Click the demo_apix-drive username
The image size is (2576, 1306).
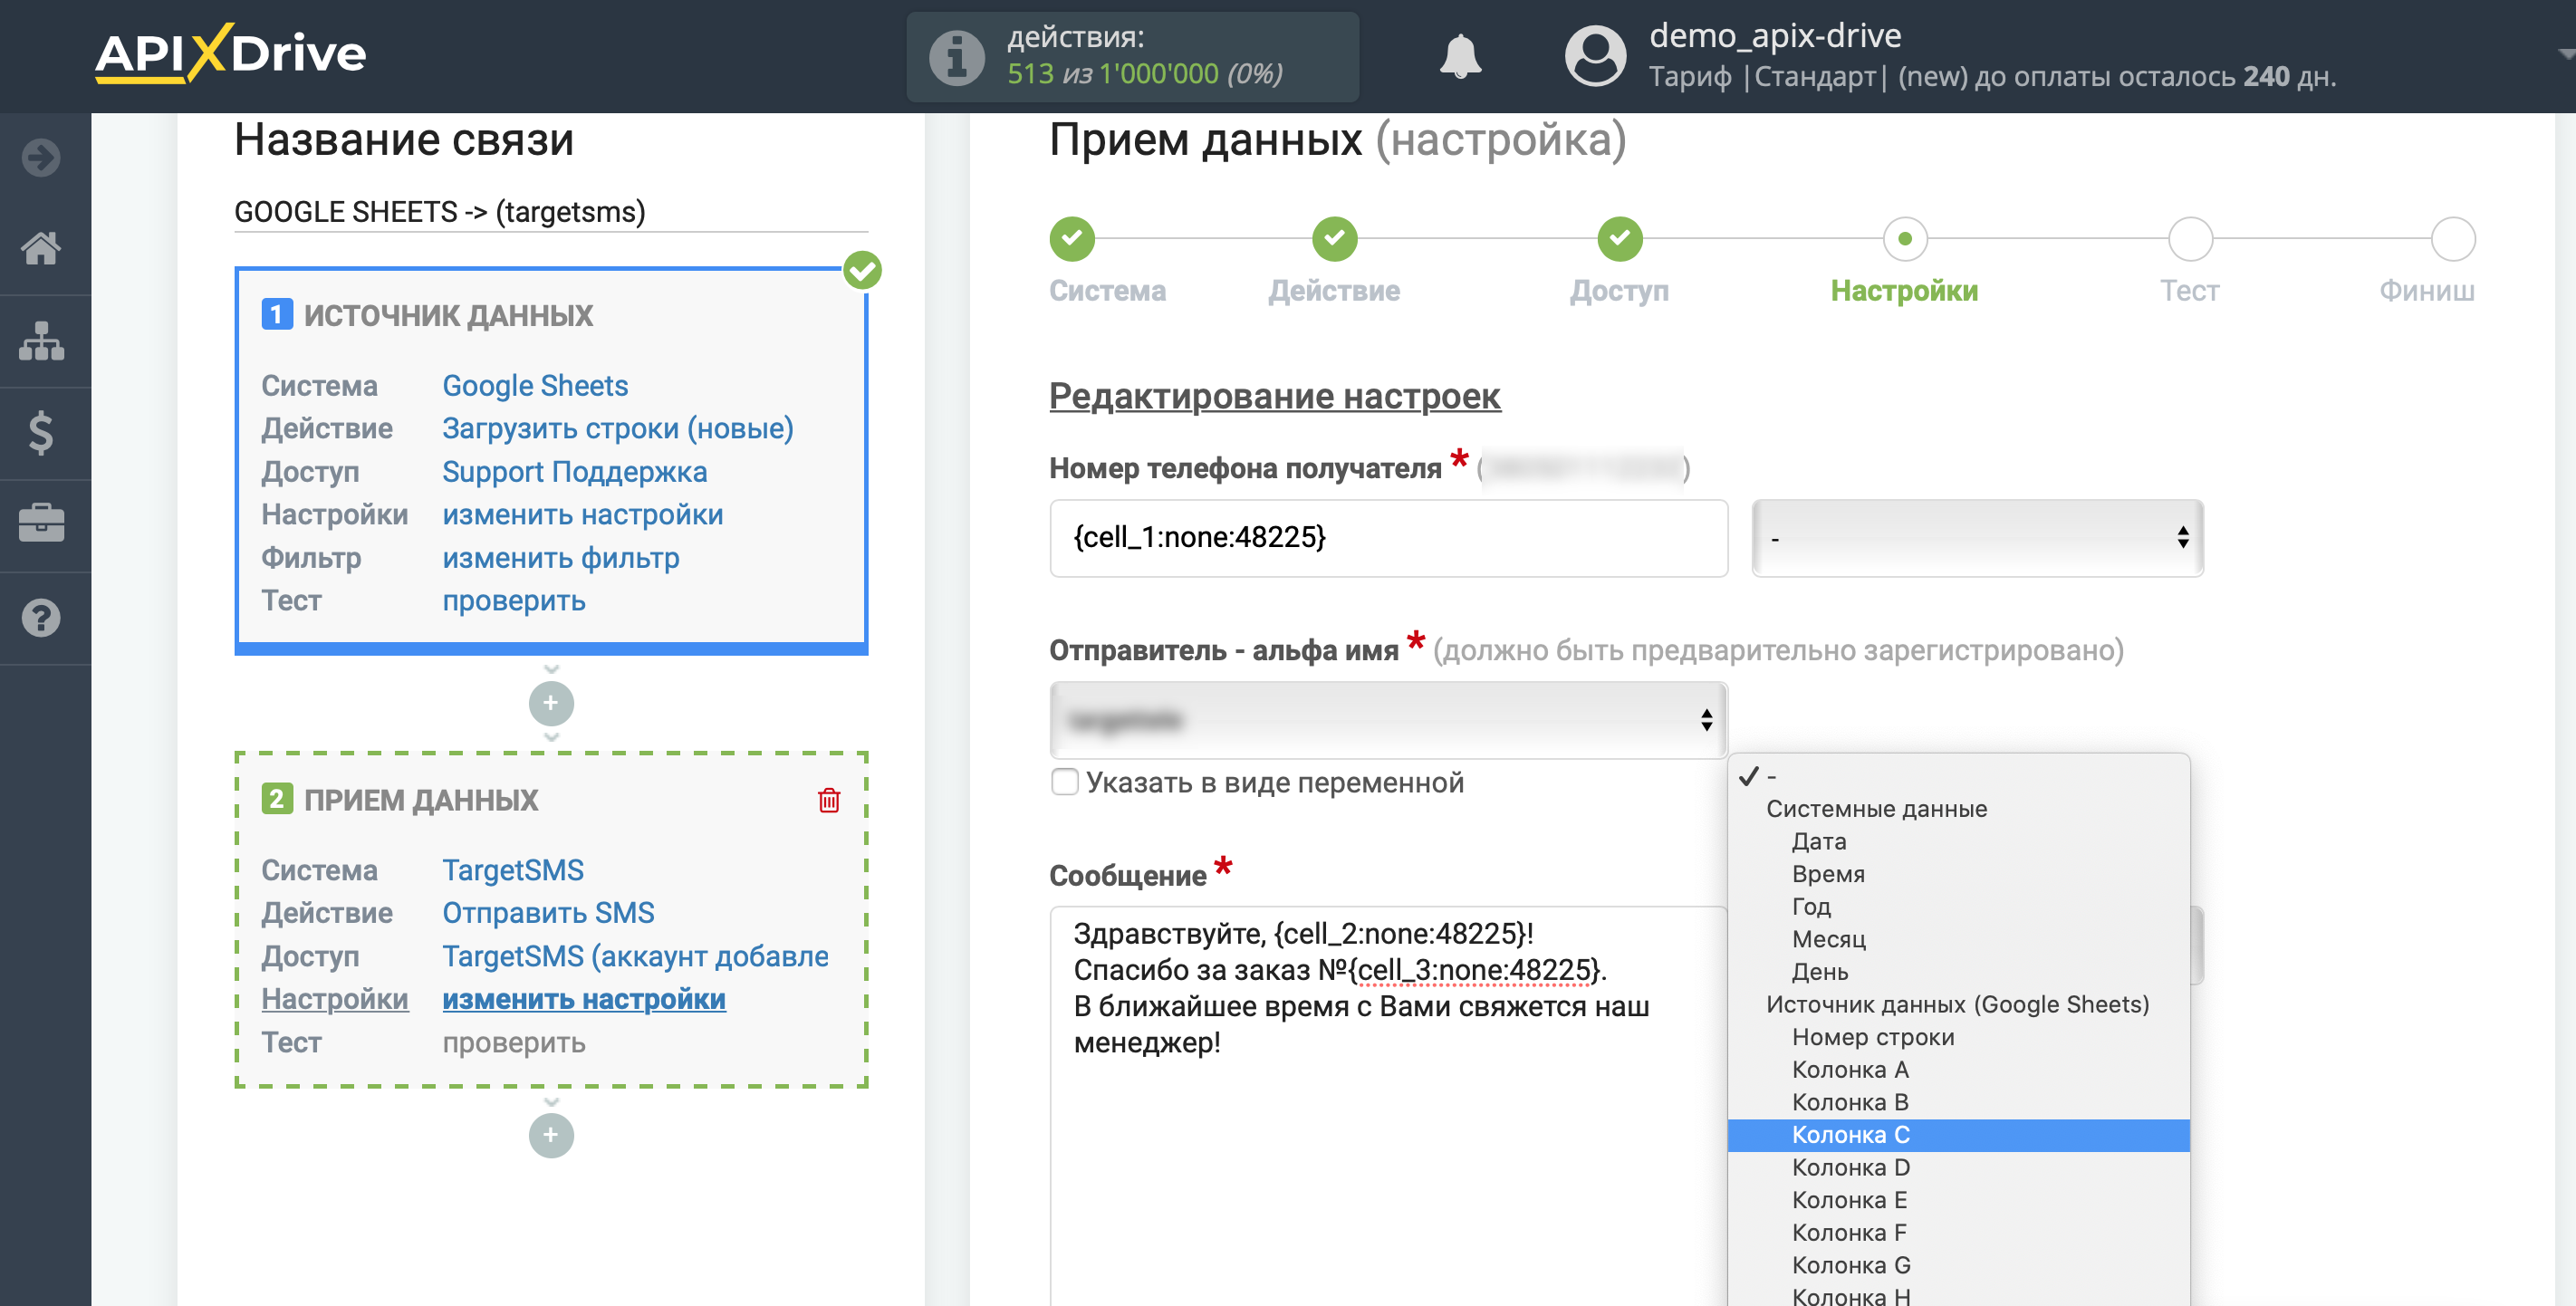point(1775,35)
